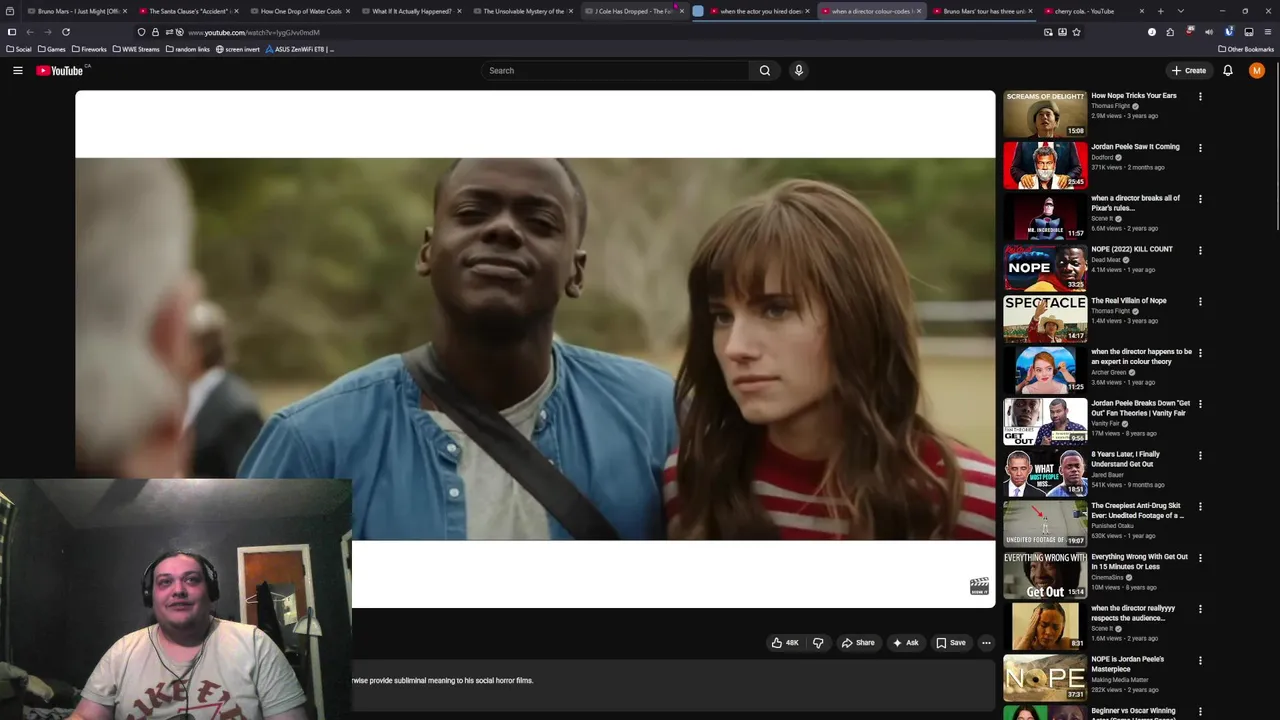Open the Fireworks bookmarks folder
Screen dimensions: 1280x720
(x=89, y=49)
